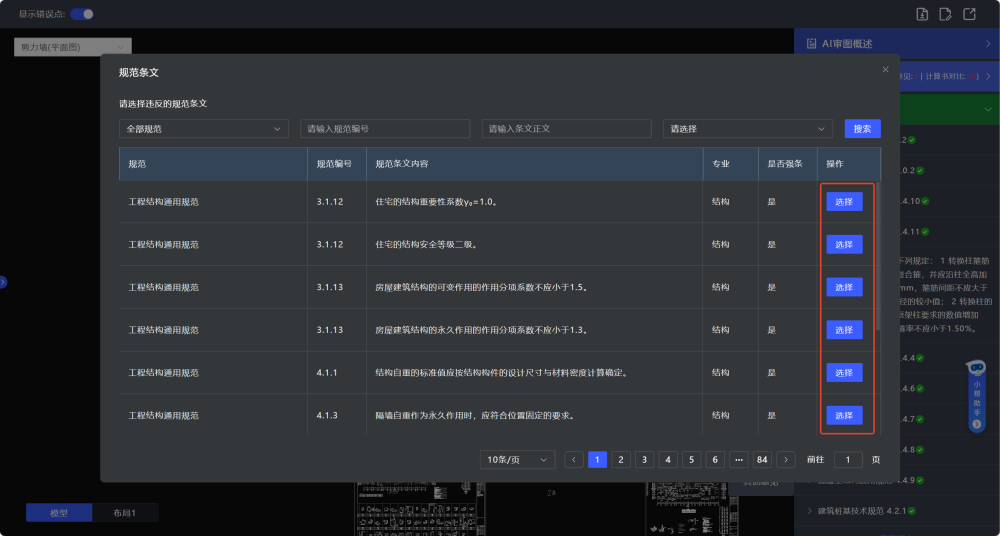
Task: Switch to the 模型 tab
Action: point(59,512)
